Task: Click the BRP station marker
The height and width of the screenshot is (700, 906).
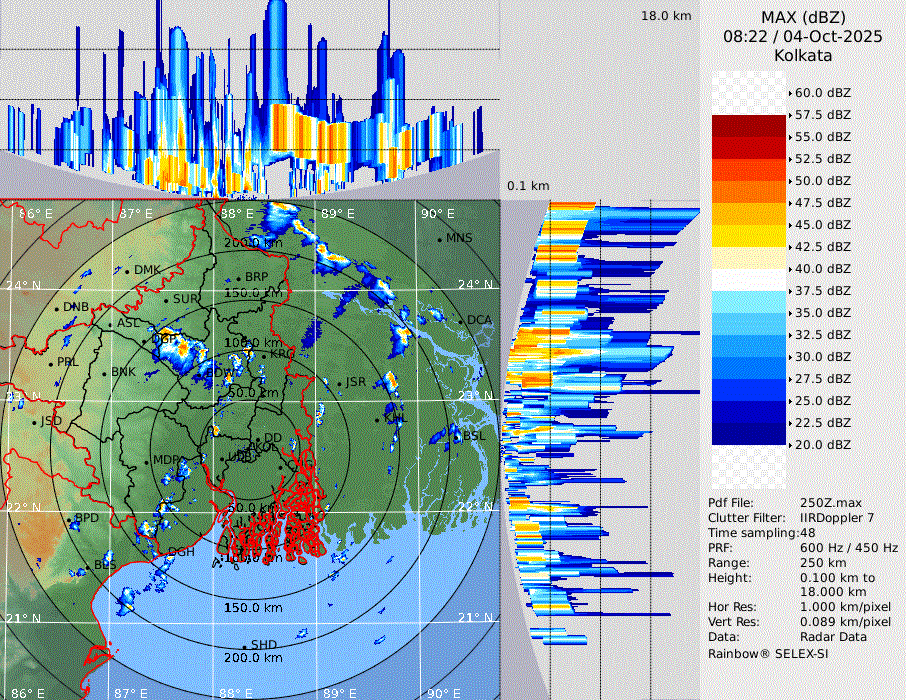Action: click(x=239, y=277)
